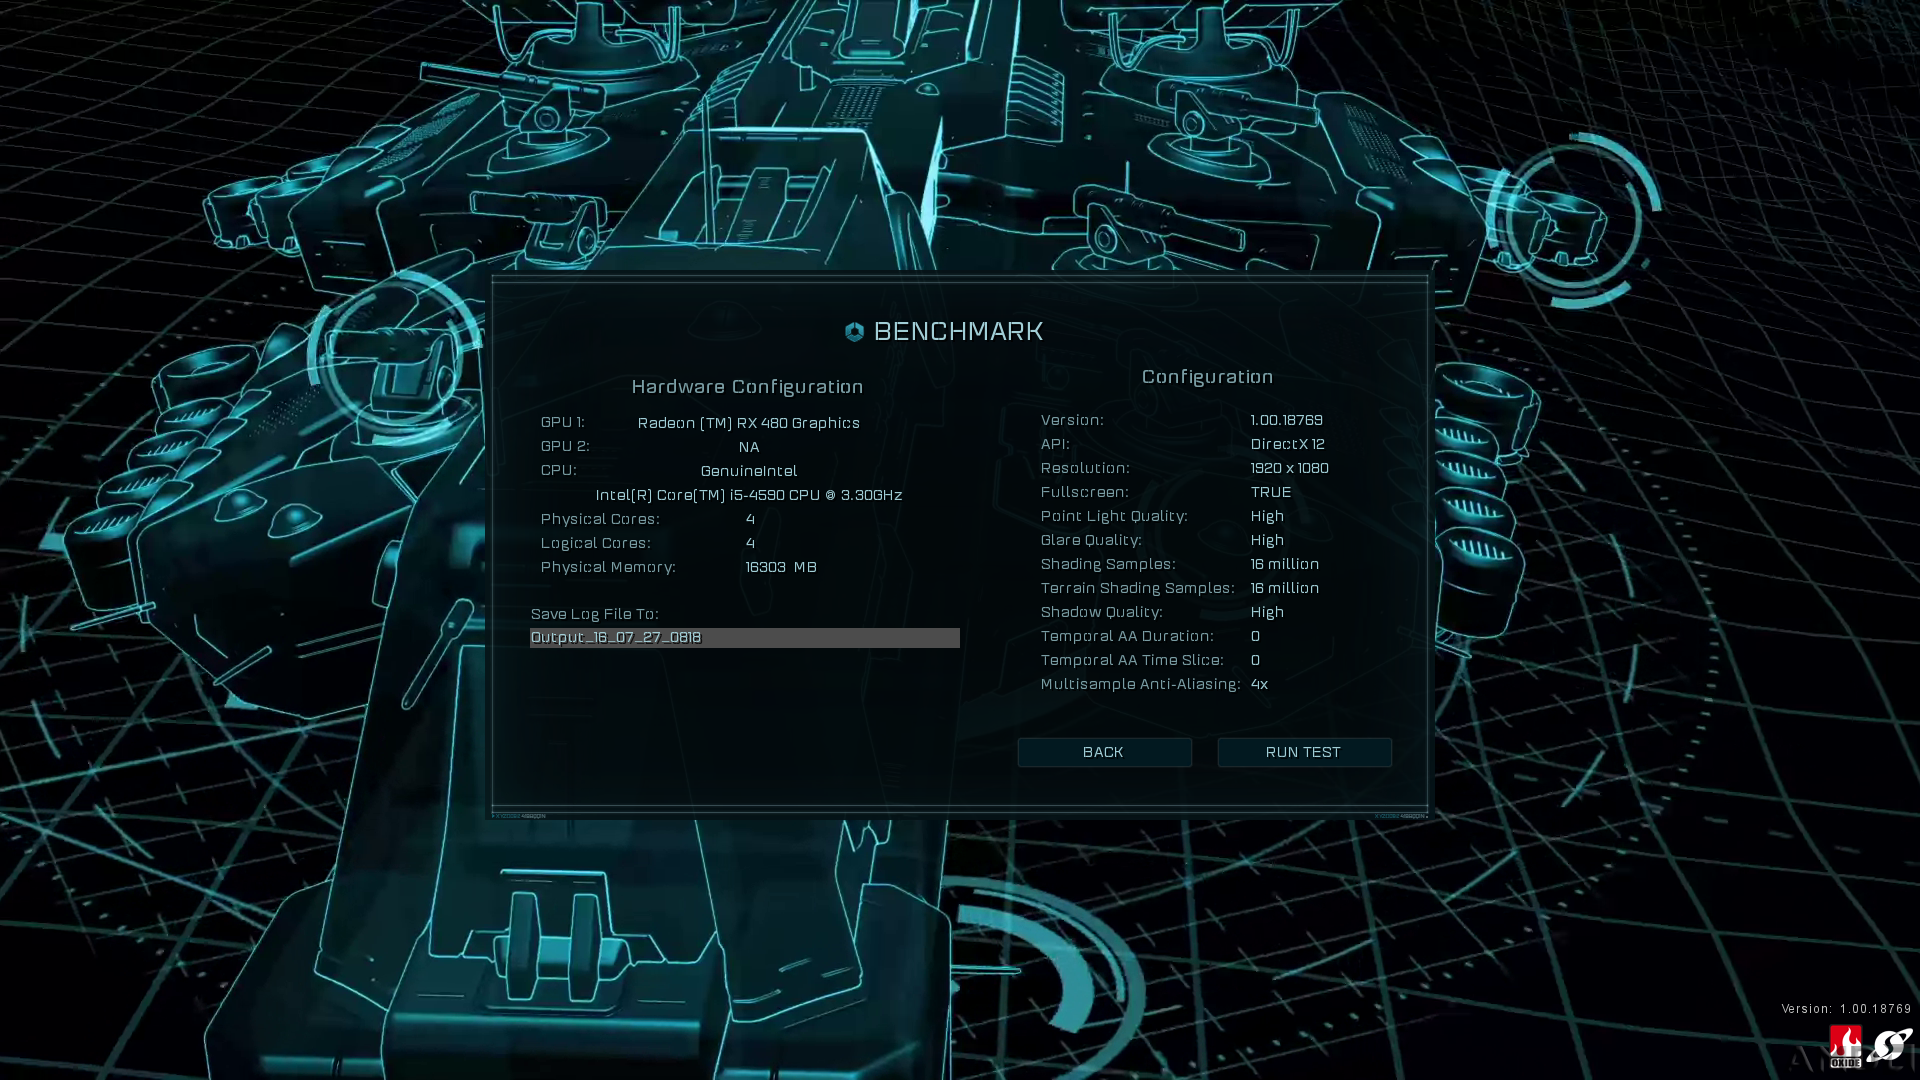Image resolution: width=1920 pixels, height=1080 pixels.
Task: Click the Shadow Quality High value
Action: tap(1267, 612)
